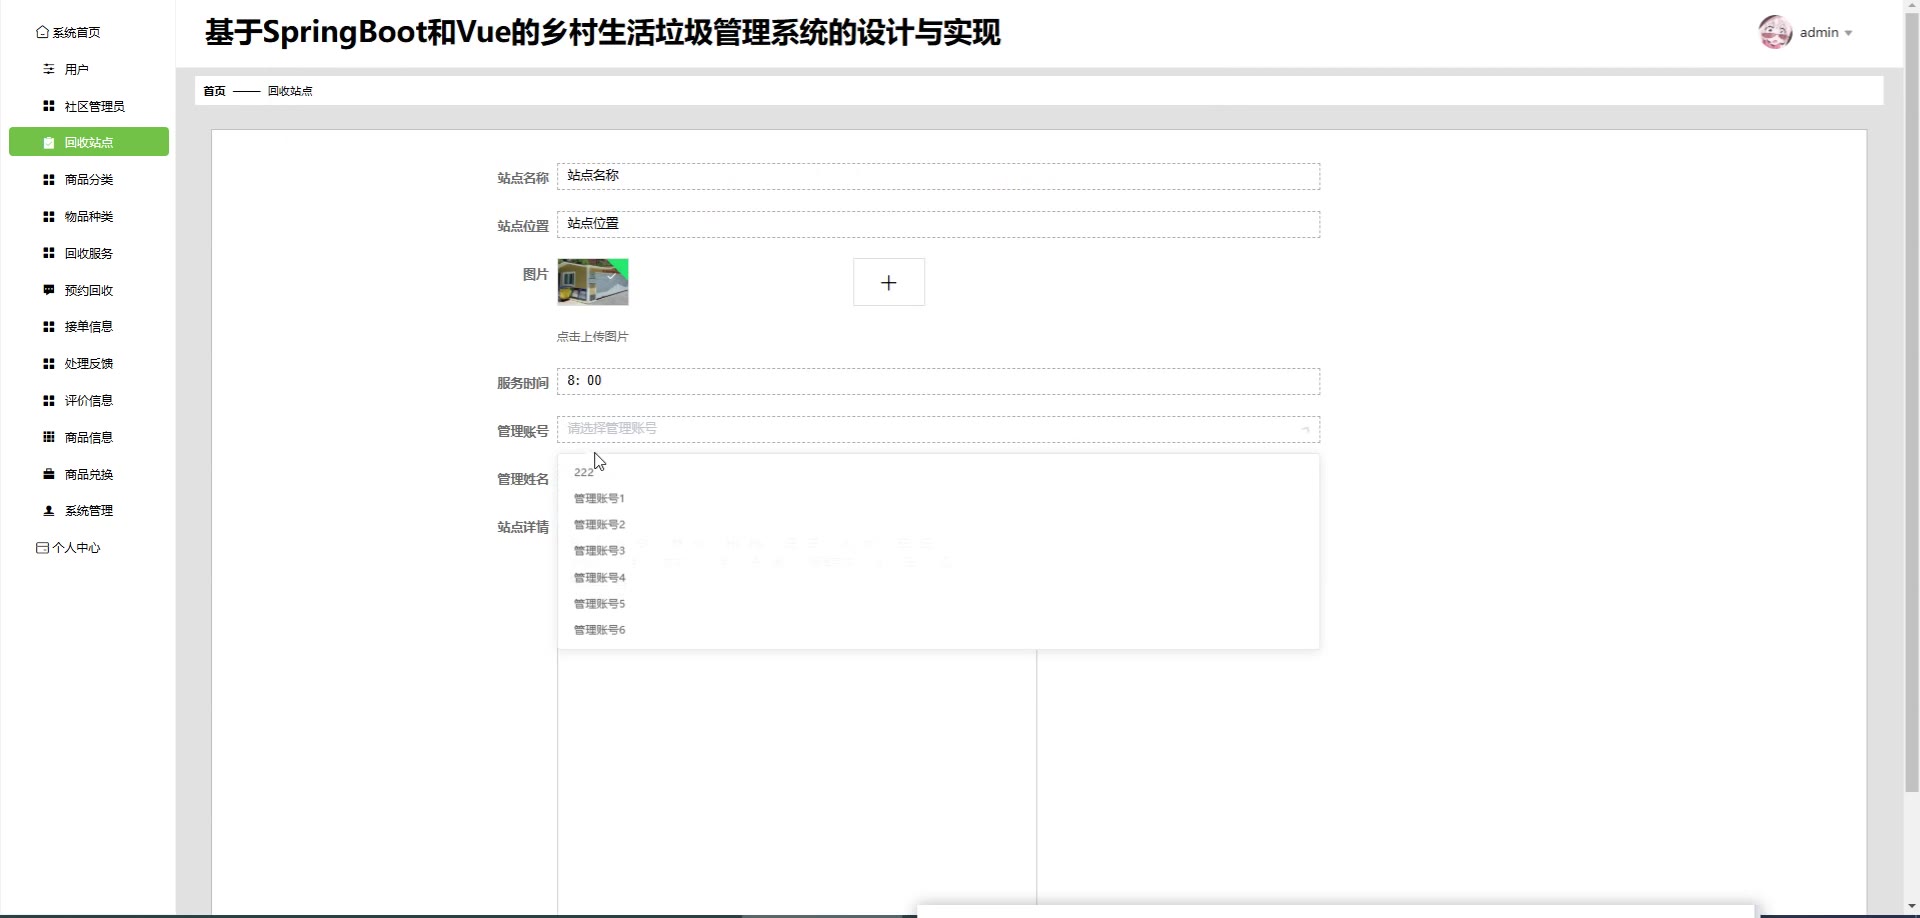This screenshot has width=1920, height=918.
Task: Click the 预约回收 chat icon
Action: click(x=48, y=290)
